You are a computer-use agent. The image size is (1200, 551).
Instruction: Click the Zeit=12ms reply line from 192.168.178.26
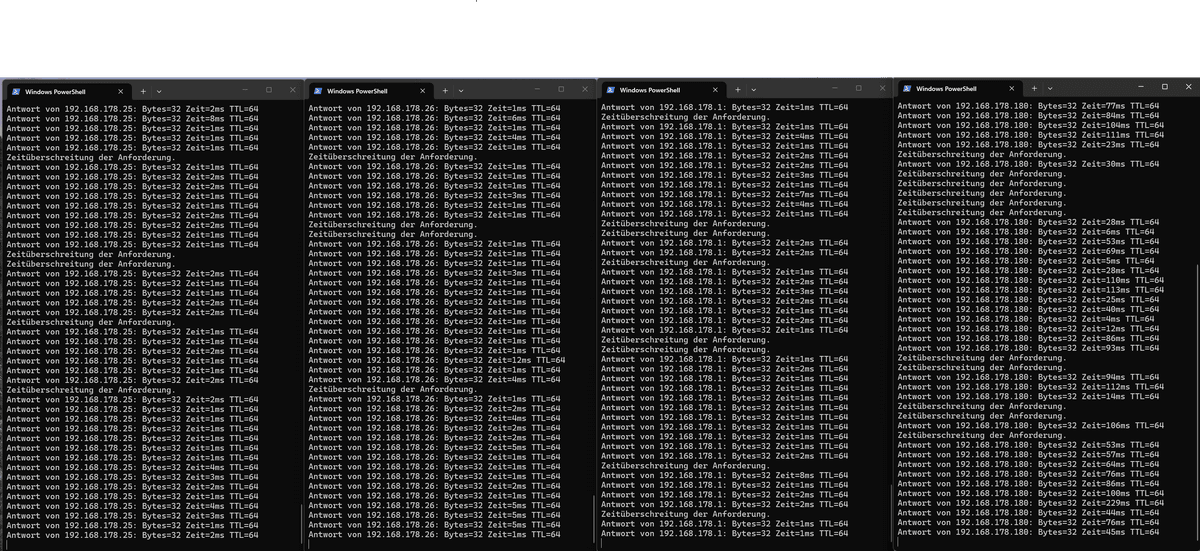(x=437, y=360)
